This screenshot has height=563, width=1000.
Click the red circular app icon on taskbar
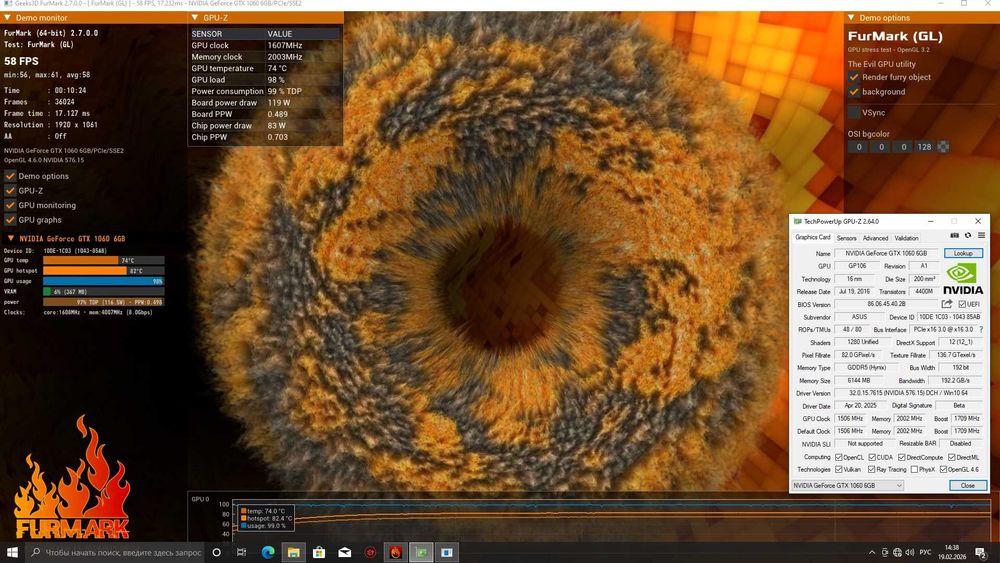370,552
